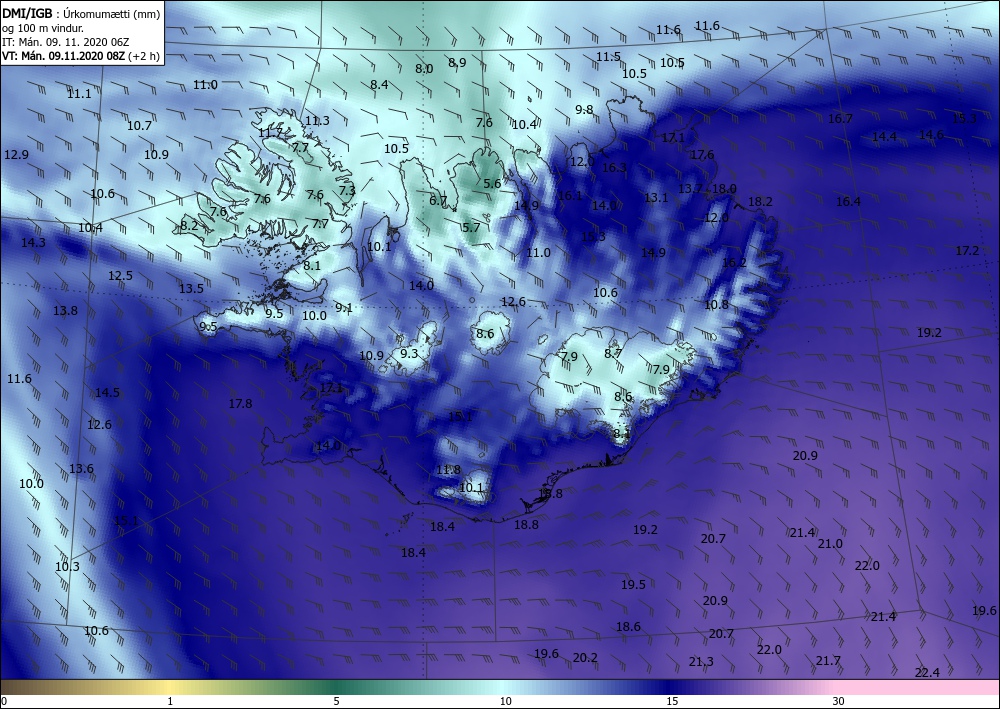Click the 17.2 value label
The height and width of the screenshot is (709, 1000).
tap(967, 251)
